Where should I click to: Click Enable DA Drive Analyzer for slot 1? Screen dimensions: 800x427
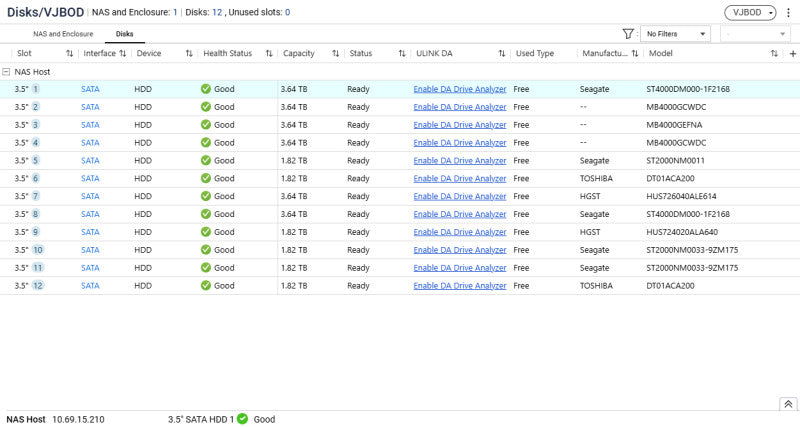pos(460,89)
